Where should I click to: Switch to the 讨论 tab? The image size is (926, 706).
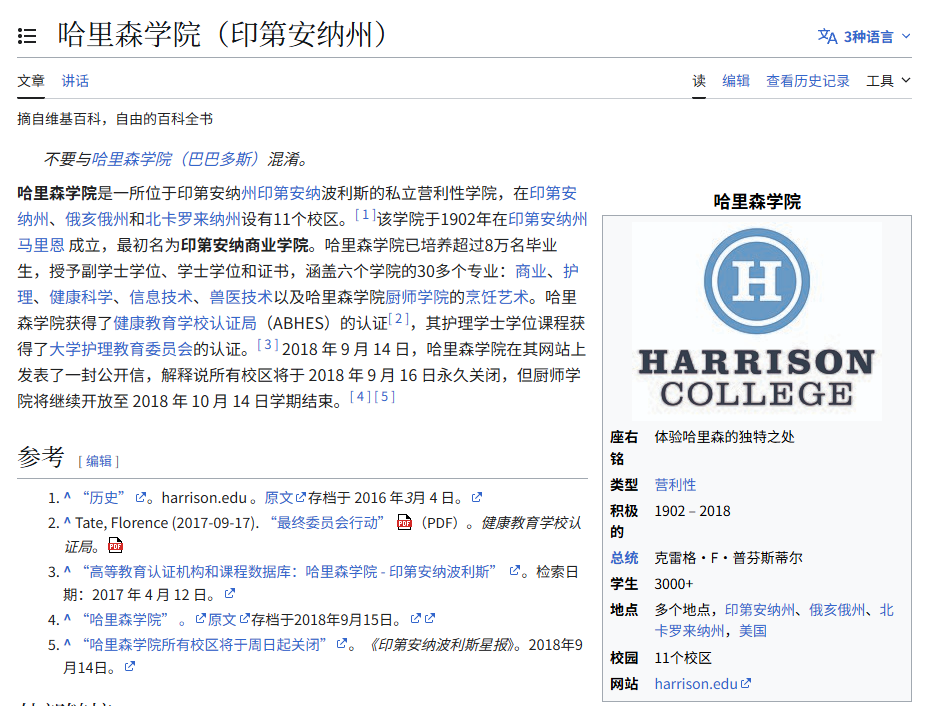pyautogui.click(x=75, y=81)
